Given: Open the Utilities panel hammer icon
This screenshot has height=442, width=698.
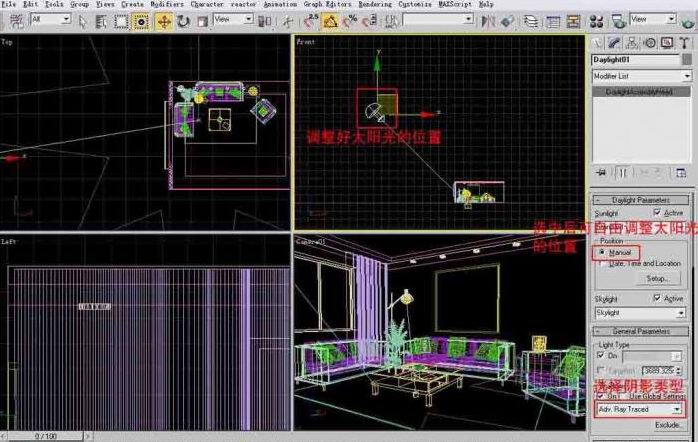Looking at the screenshot, I should (684, 43).
